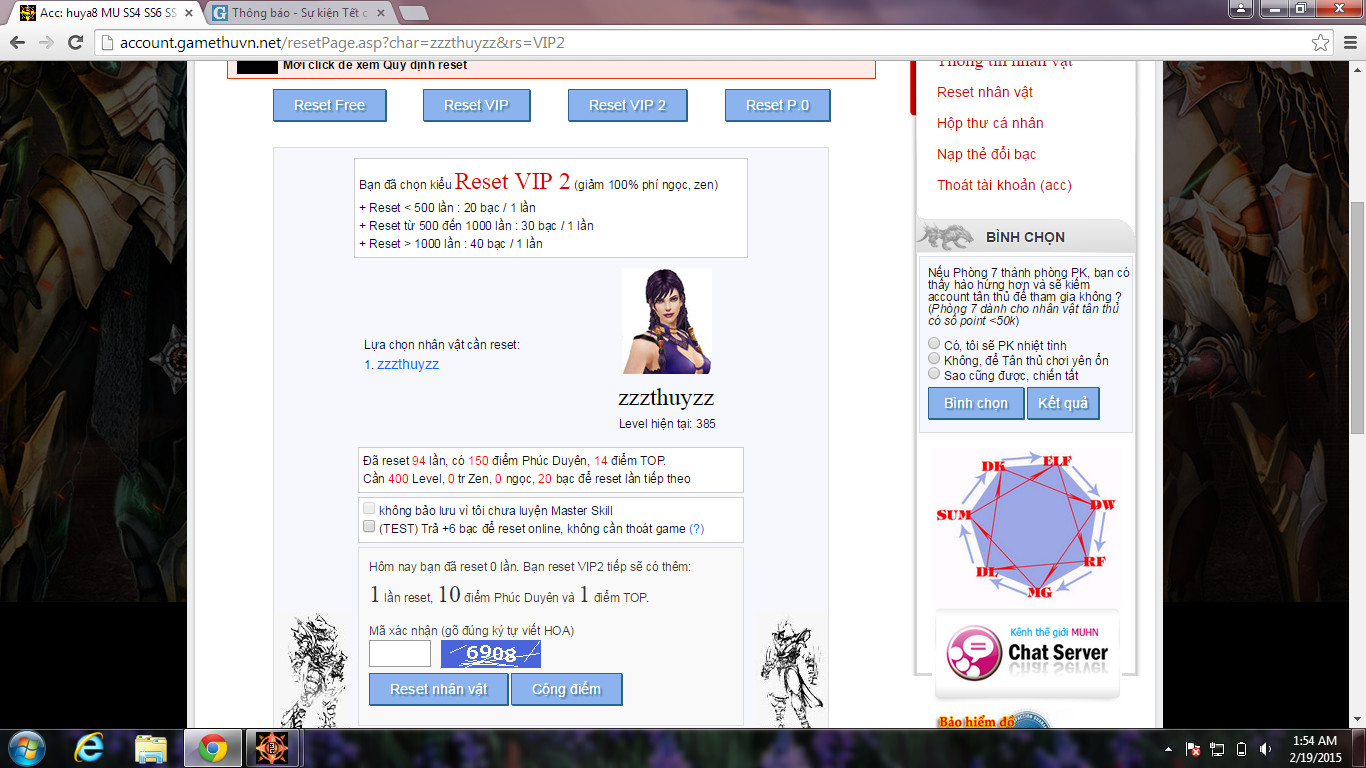Choose 'Không, để Tân thủ chơi yên ổn'

tap(935, 359)
